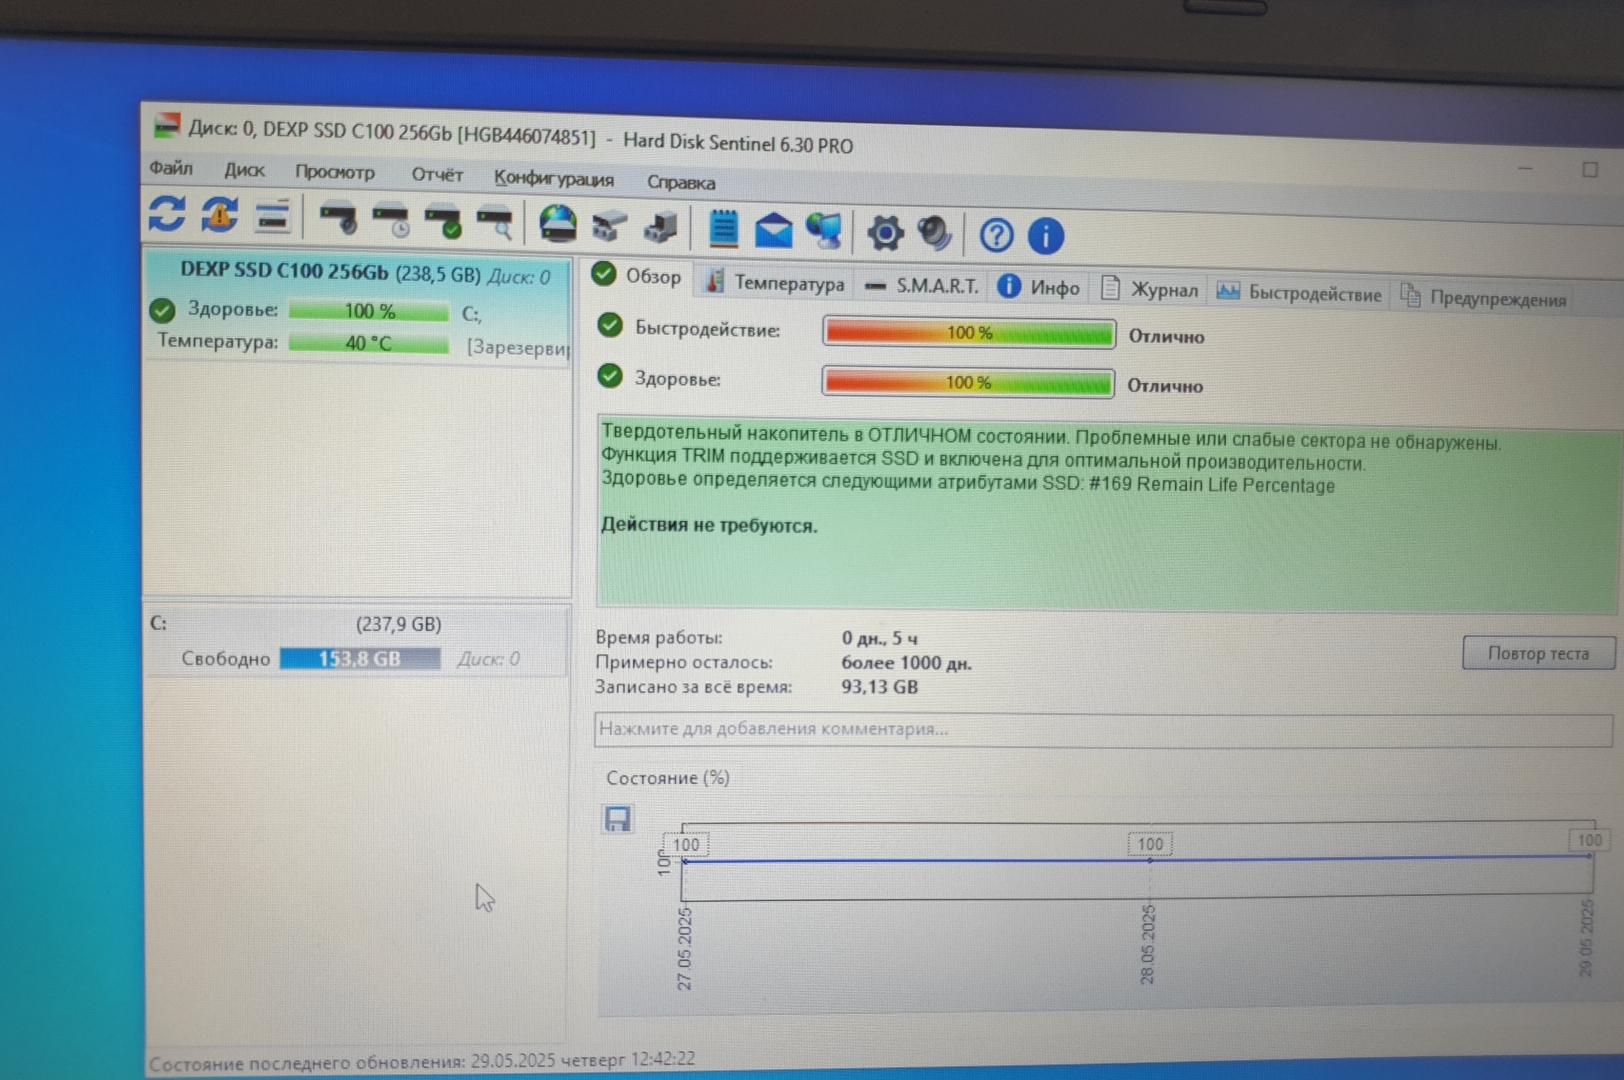Click the blue info about icon
The image size is (1624, 1080).
click(x=1046, y=236)
